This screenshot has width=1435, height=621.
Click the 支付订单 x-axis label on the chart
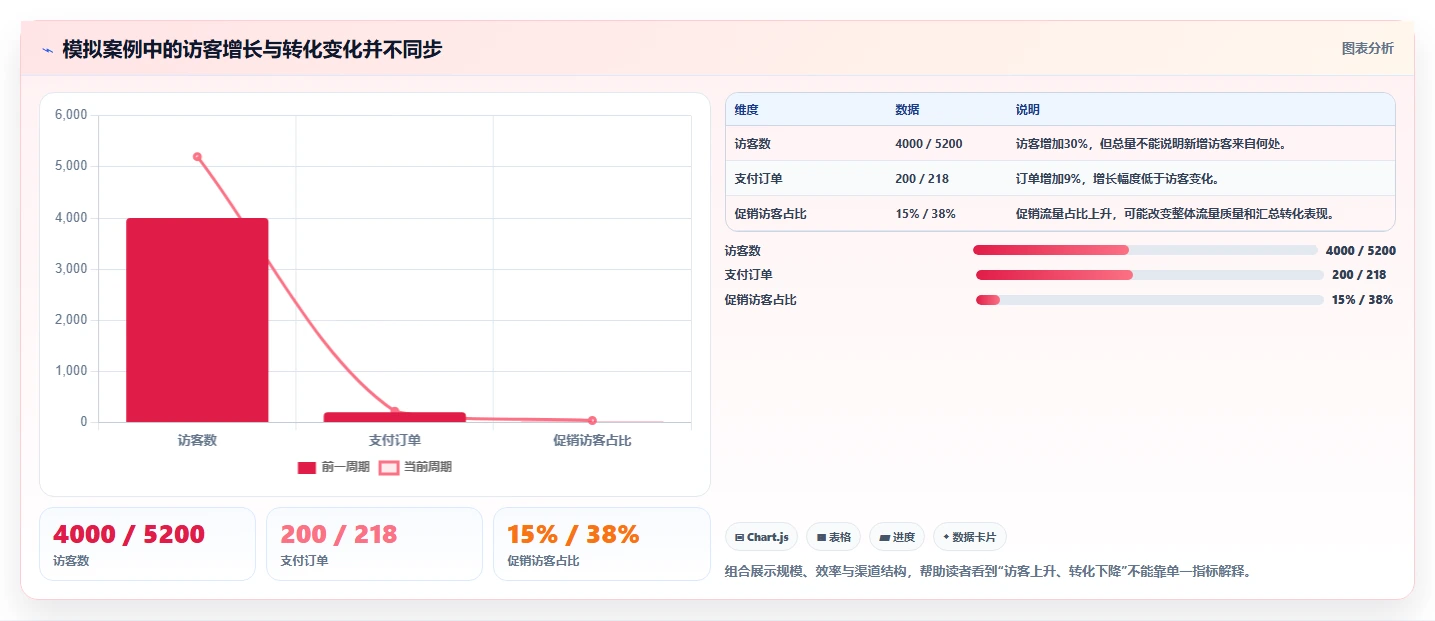click(x=394, y=440)
